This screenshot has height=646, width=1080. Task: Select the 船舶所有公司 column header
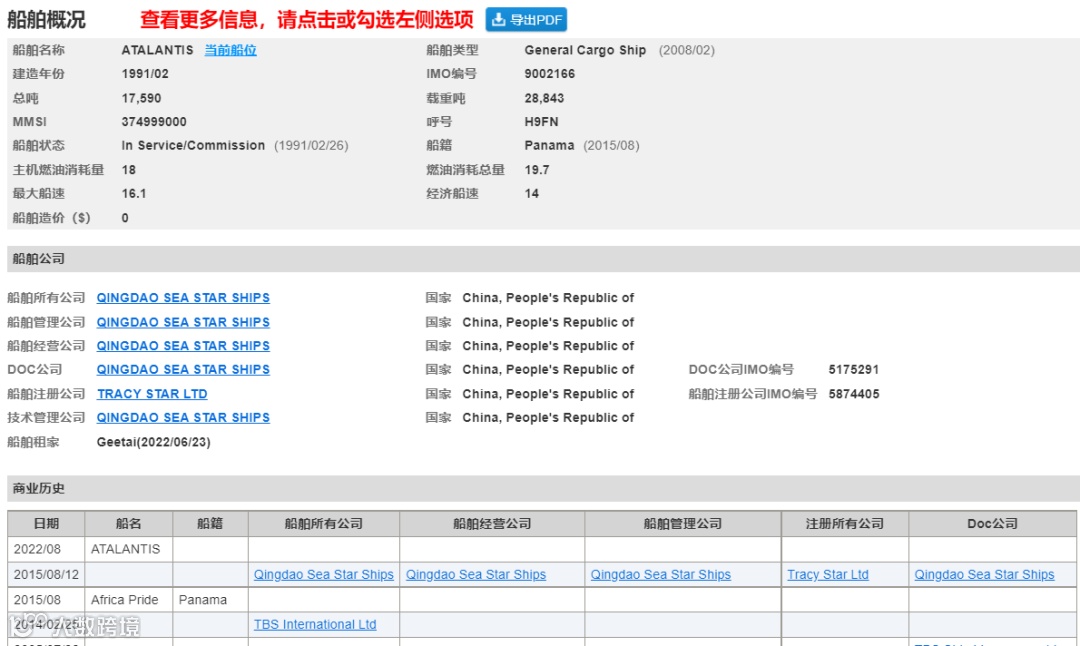point(324,523)
